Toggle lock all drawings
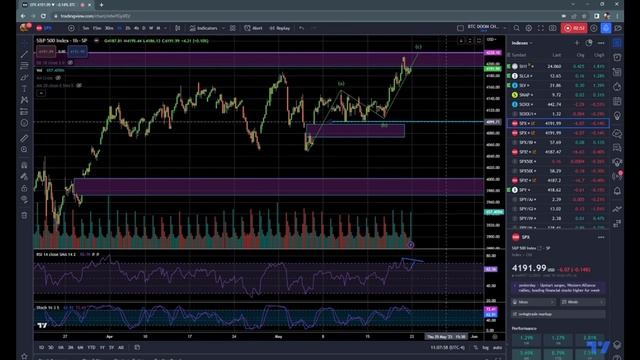 point(24,188)
